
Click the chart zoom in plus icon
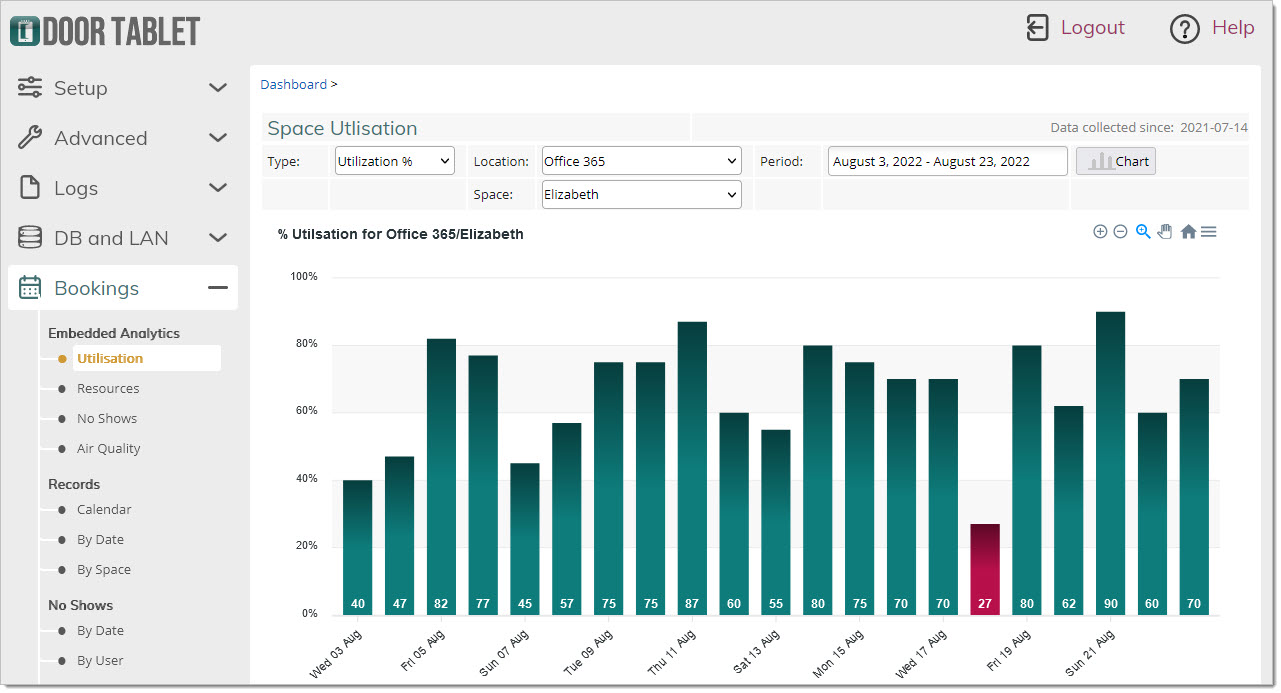[1100, 232]
